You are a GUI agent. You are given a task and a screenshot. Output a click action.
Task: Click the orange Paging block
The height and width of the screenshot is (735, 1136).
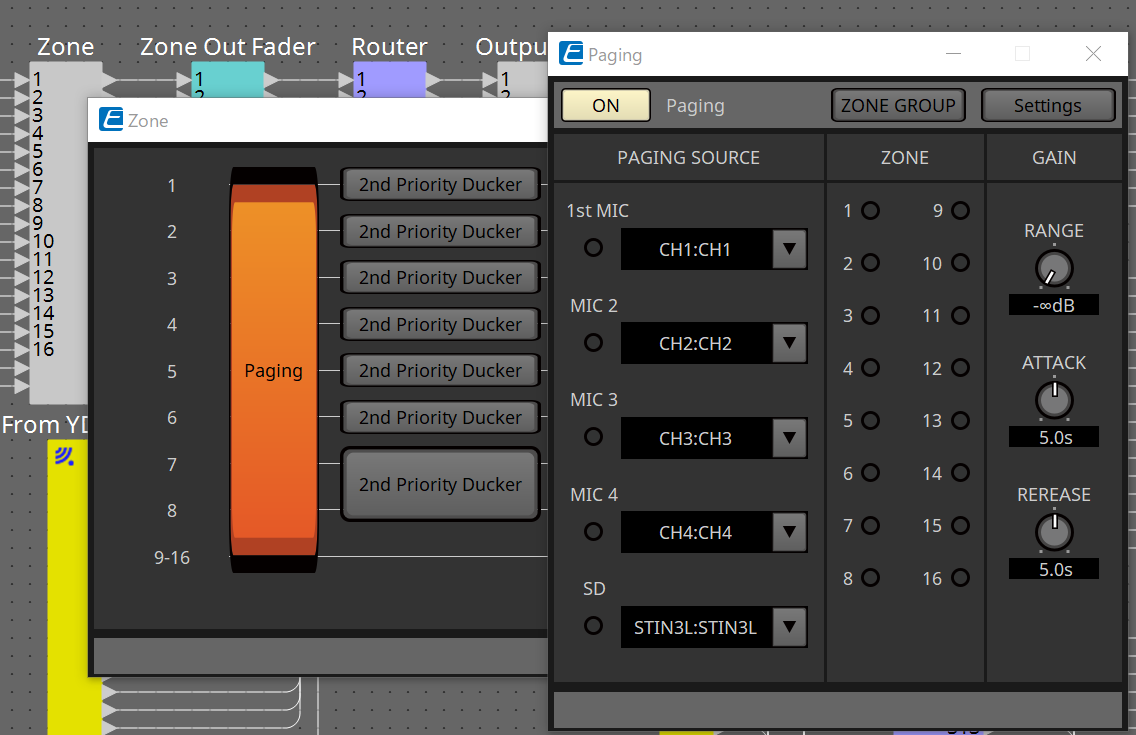[x=273, y=370]
